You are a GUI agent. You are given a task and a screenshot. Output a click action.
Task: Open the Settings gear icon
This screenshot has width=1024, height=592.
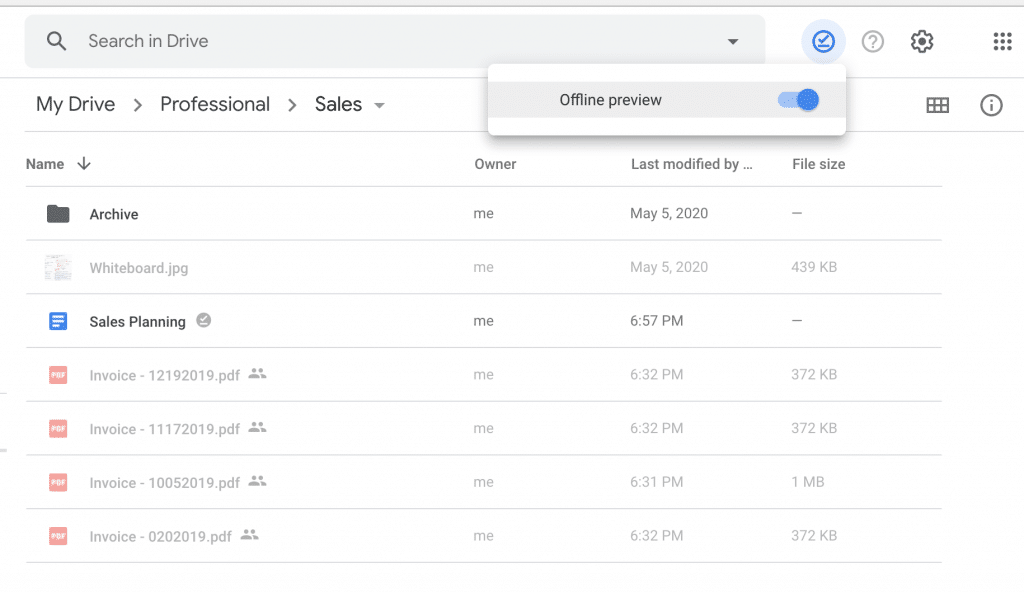(x=922, y=42)
